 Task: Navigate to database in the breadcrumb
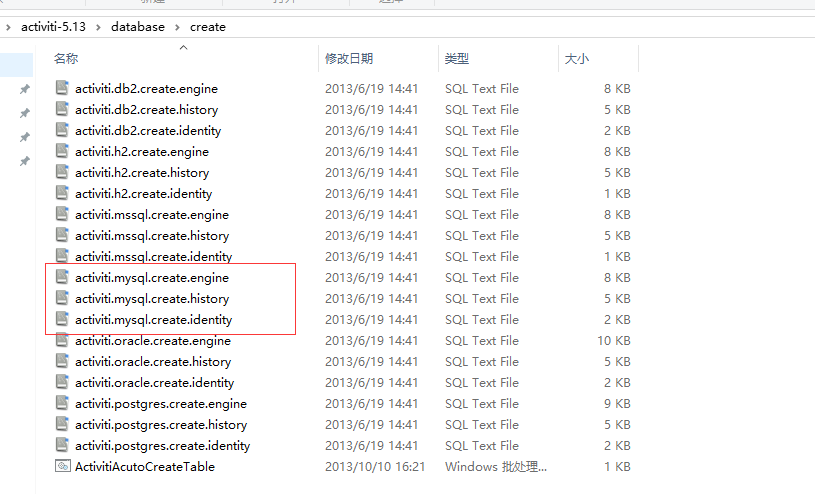click(138, 27)
